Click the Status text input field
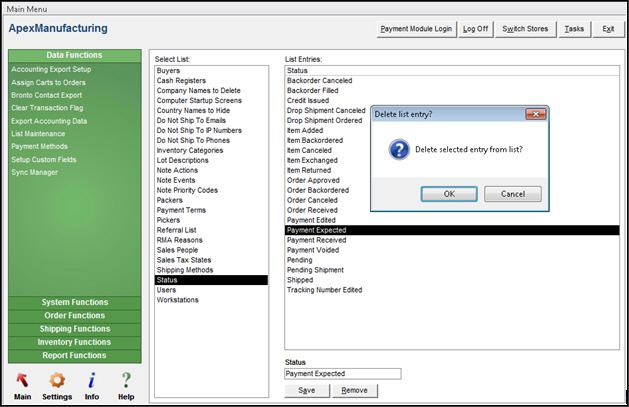 coord(342,374)
